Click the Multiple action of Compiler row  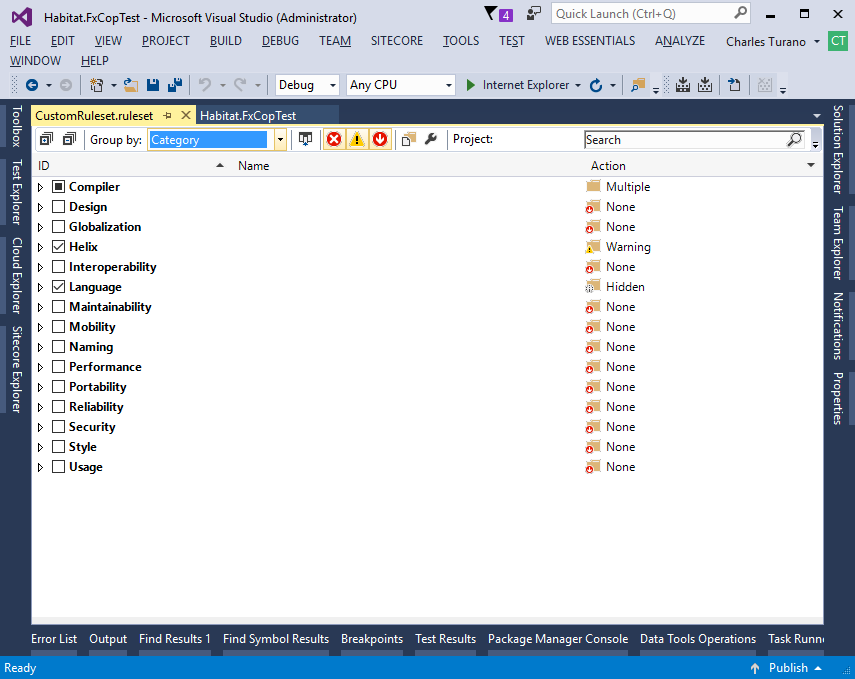click(628, 187)
